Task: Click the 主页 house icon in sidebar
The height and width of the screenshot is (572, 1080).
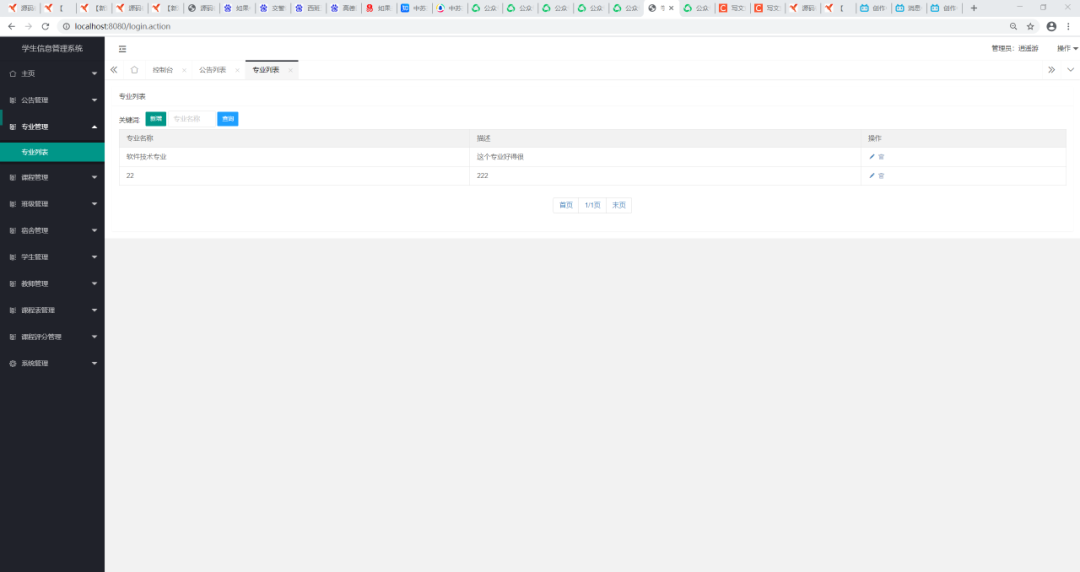Action: (12, 74)
